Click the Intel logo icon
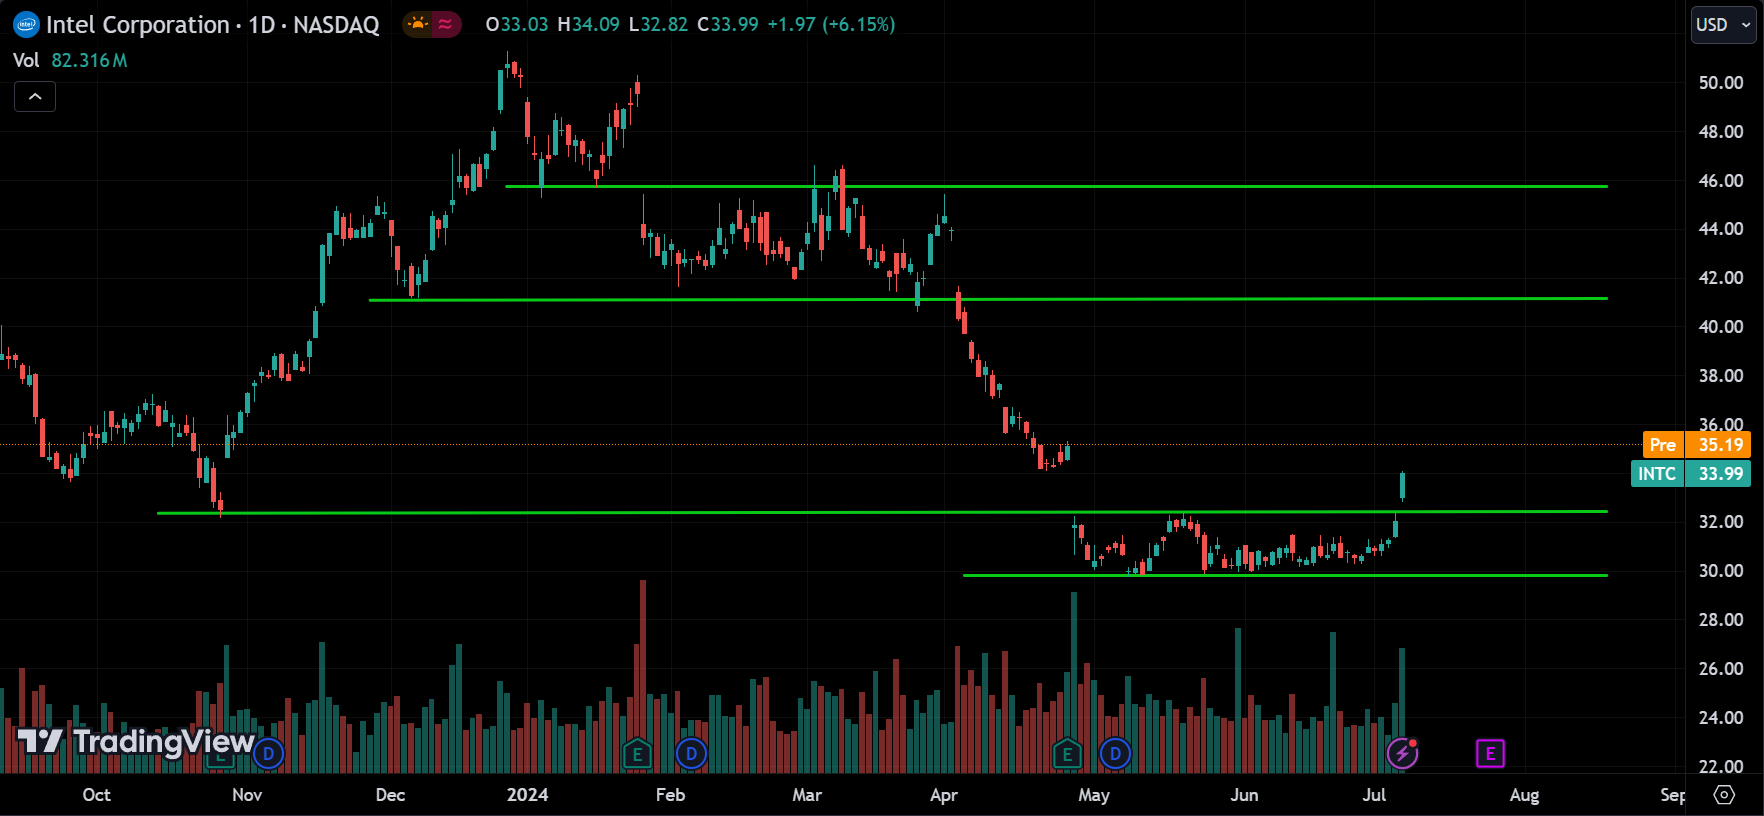This screenshot has height=816, width=1764. pyautogui.click(x=26, y=25)
